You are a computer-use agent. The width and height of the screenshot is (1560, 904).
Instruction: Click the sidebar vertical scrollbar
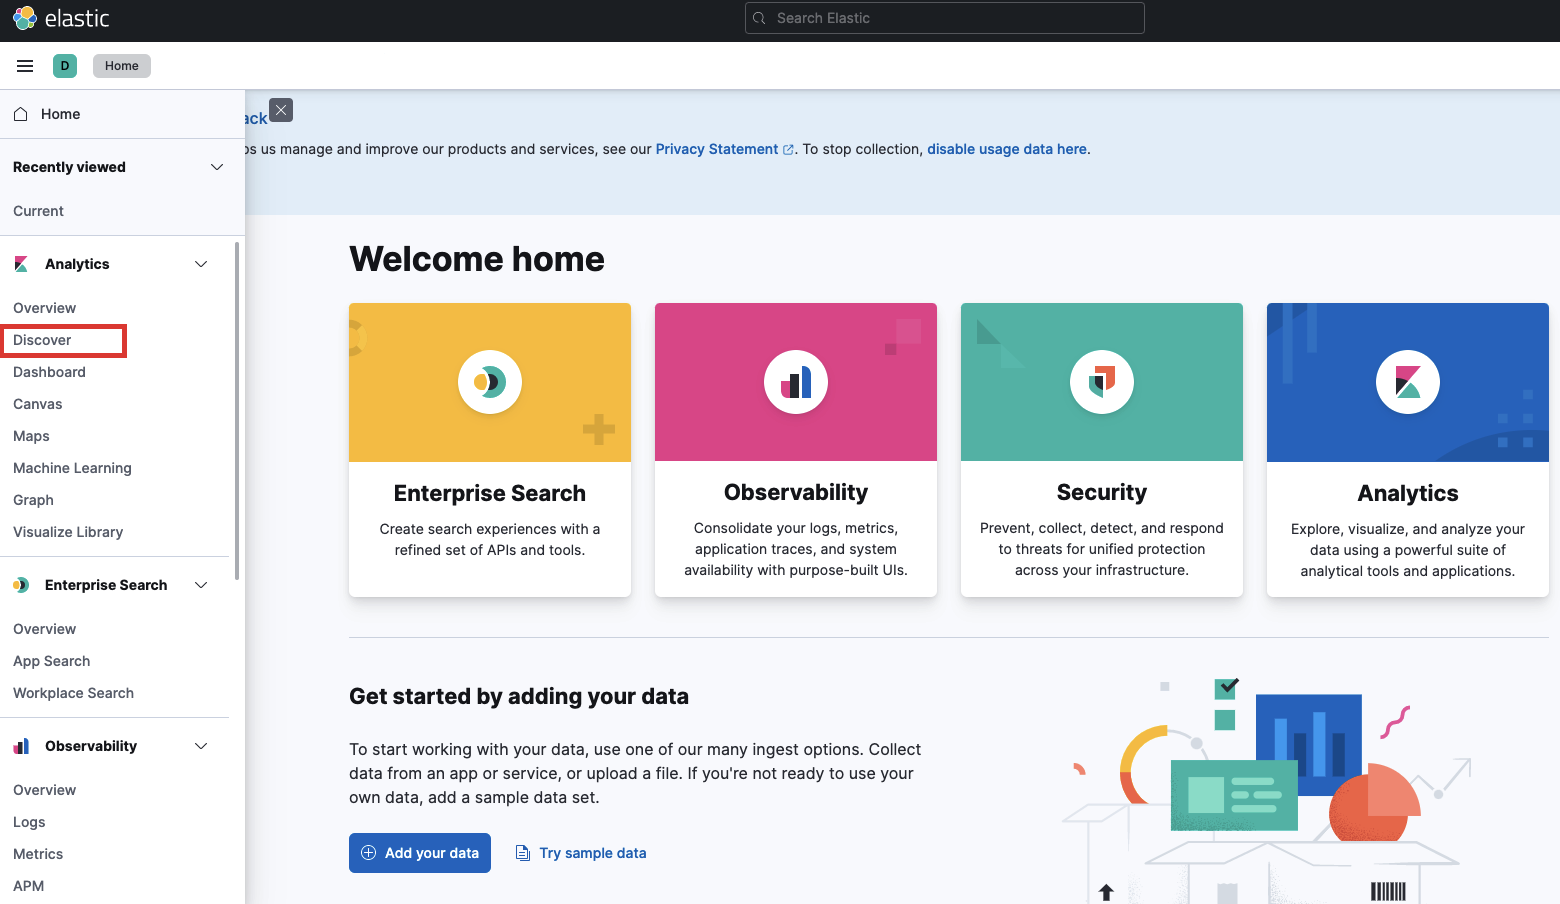(x=237, y=410)
